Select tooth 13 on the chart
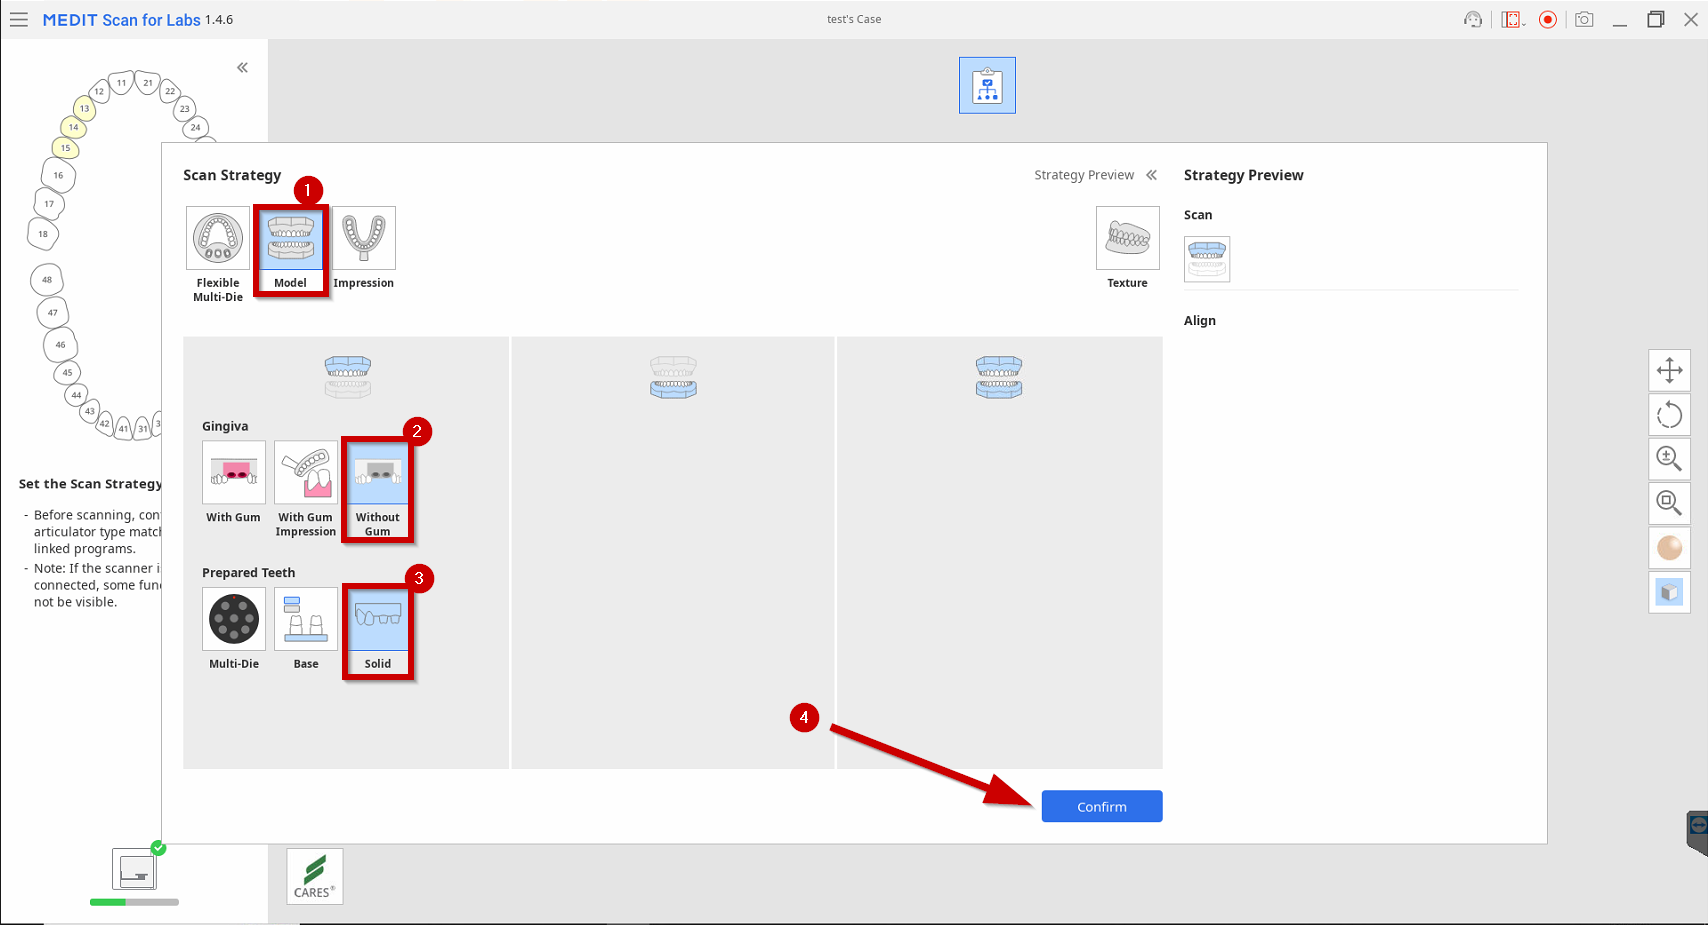This screenshot has width=1708, height=925. 85,108
